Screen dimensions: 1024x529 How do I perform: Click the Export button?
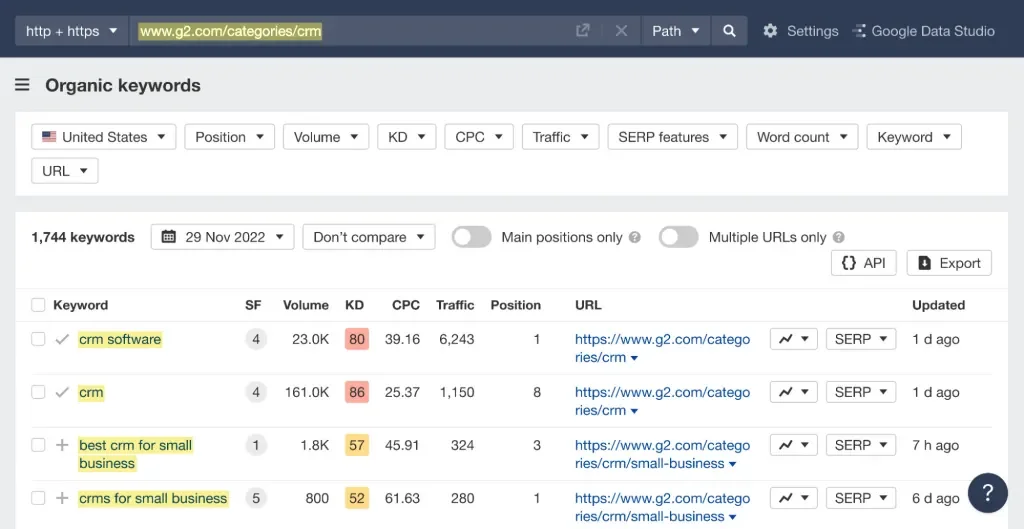pos(949,263)
